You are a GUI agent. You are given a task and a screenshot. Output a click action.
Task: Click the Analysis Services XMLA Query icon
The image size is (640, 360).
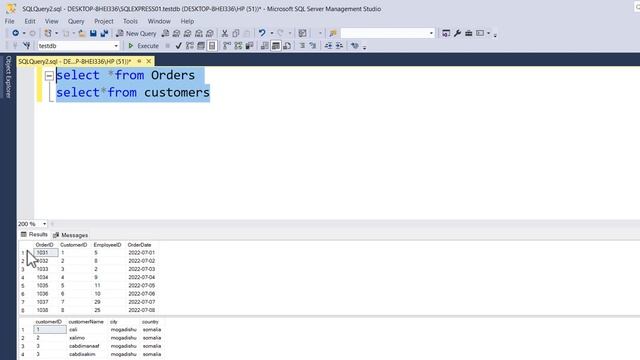(199, 33)
